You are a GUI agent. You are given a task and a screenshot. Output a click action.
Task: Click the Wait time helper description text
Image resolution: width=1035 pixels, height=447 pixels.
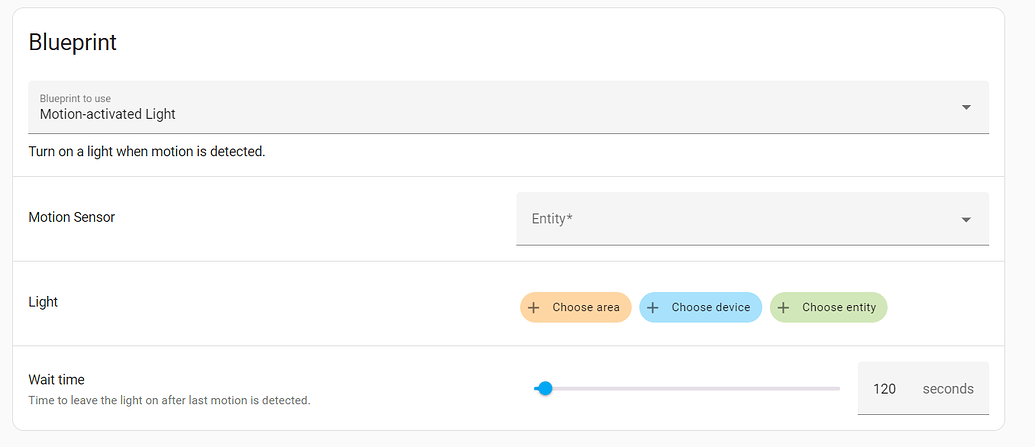tap(169, 400)
